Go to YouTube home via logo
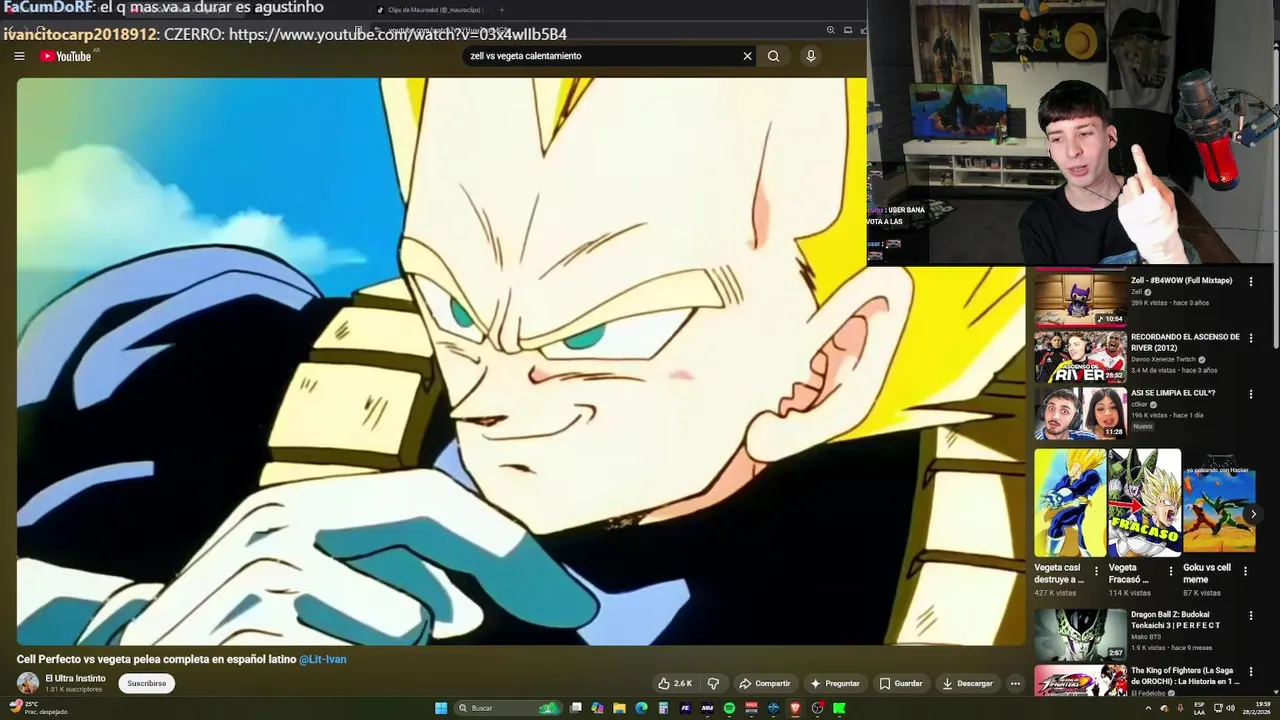Screen dimensions: 1280x720 click(66, 56)
